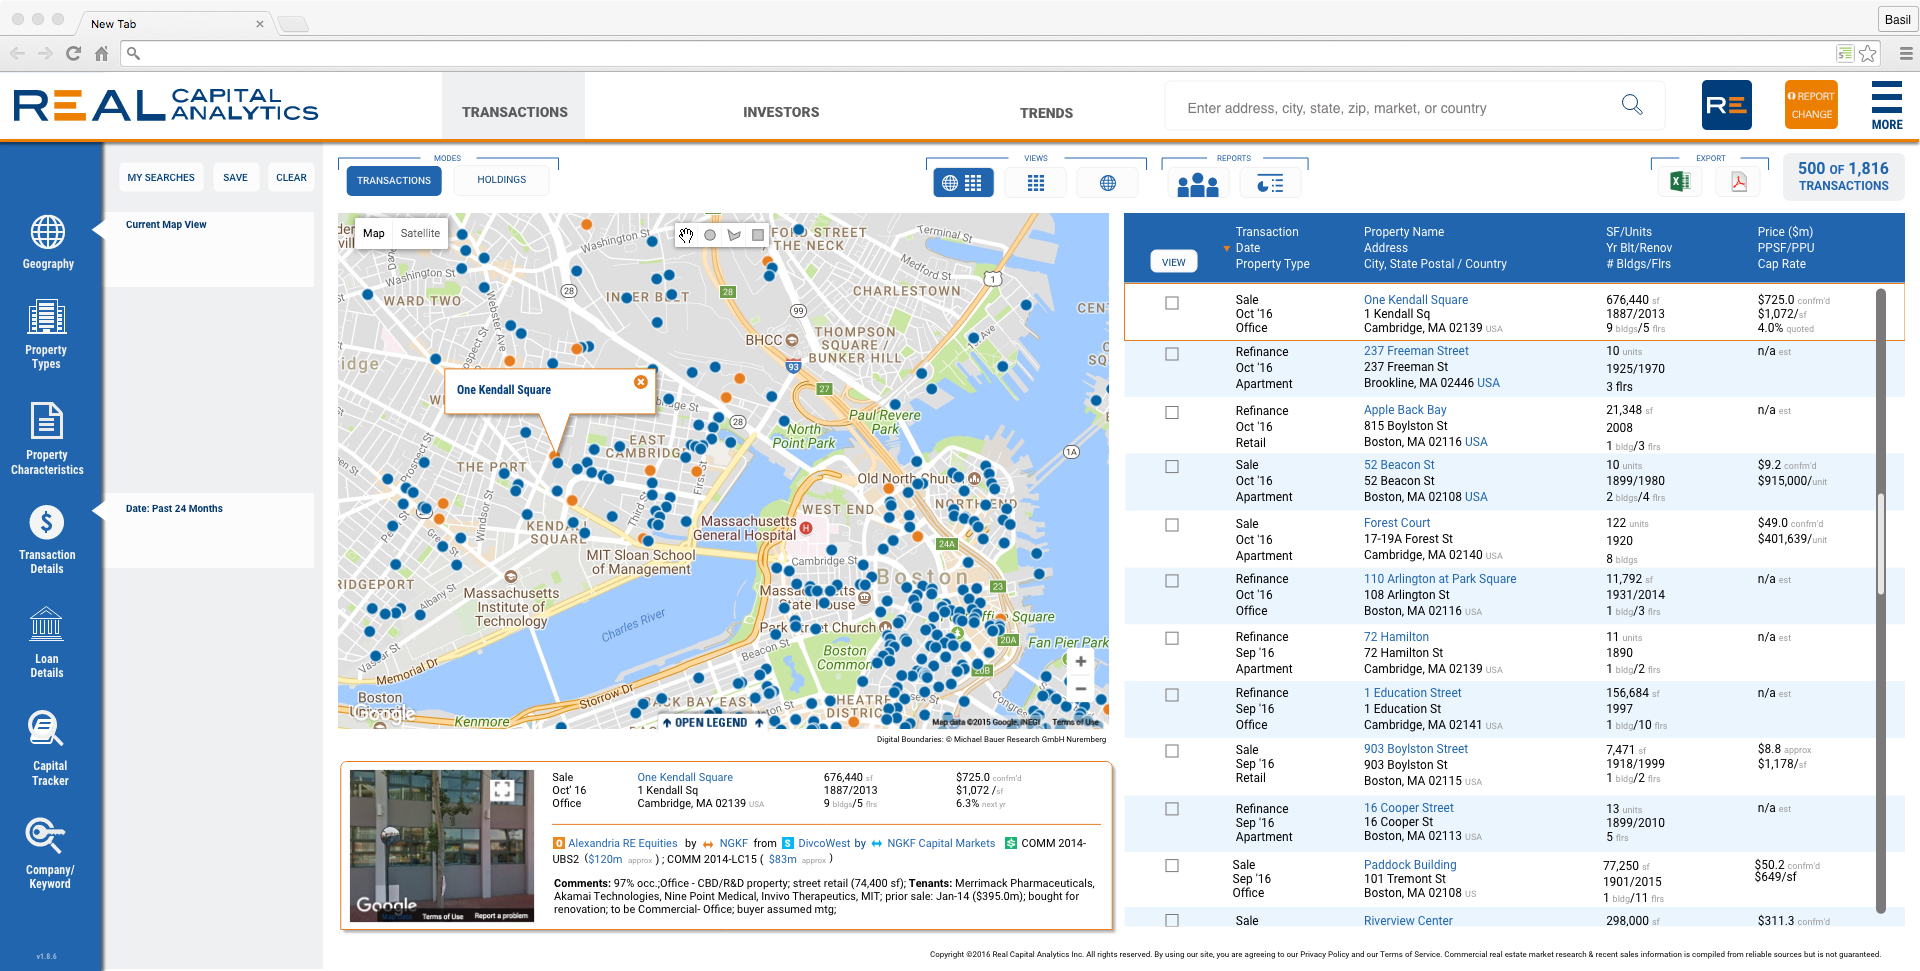Check 110 Arlington at Park Square checkbox
This screenshot has height=971, width=1920.
(1172, 581)
